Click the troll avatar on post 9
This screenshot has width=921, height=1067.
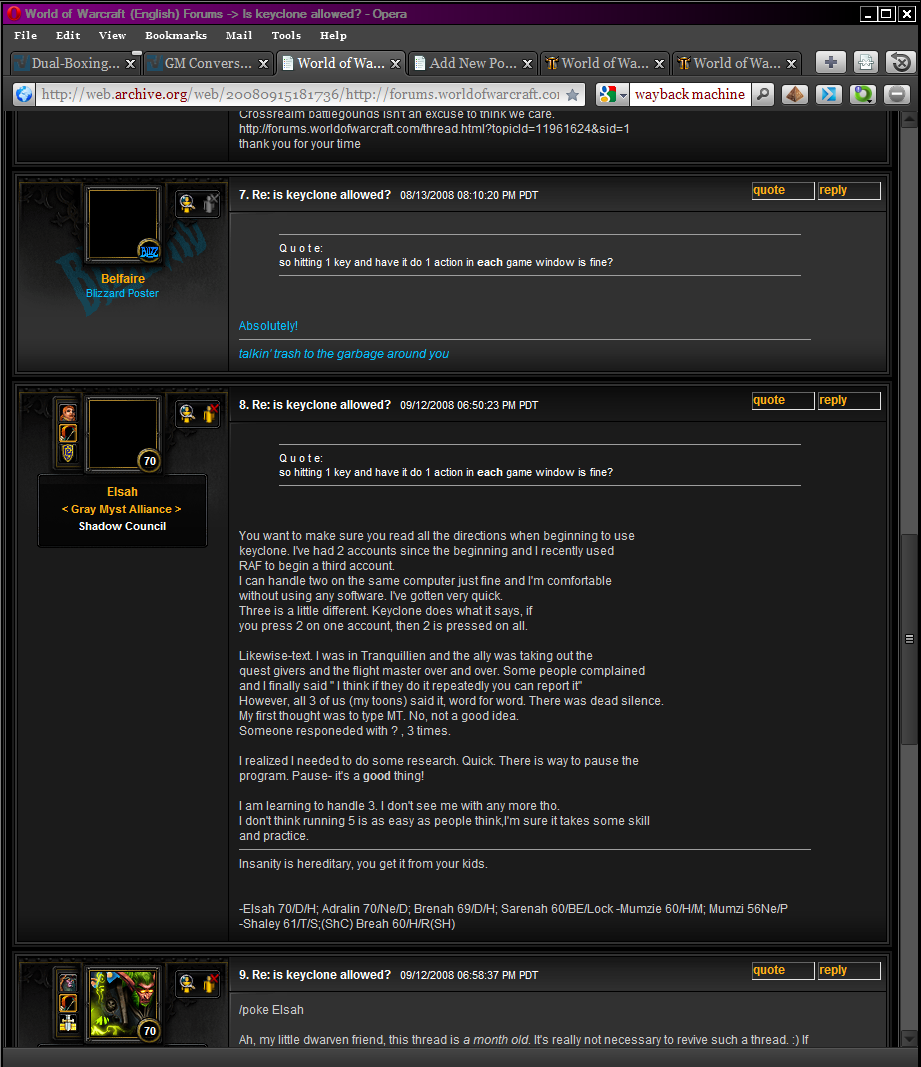(x=123, y=1004)
